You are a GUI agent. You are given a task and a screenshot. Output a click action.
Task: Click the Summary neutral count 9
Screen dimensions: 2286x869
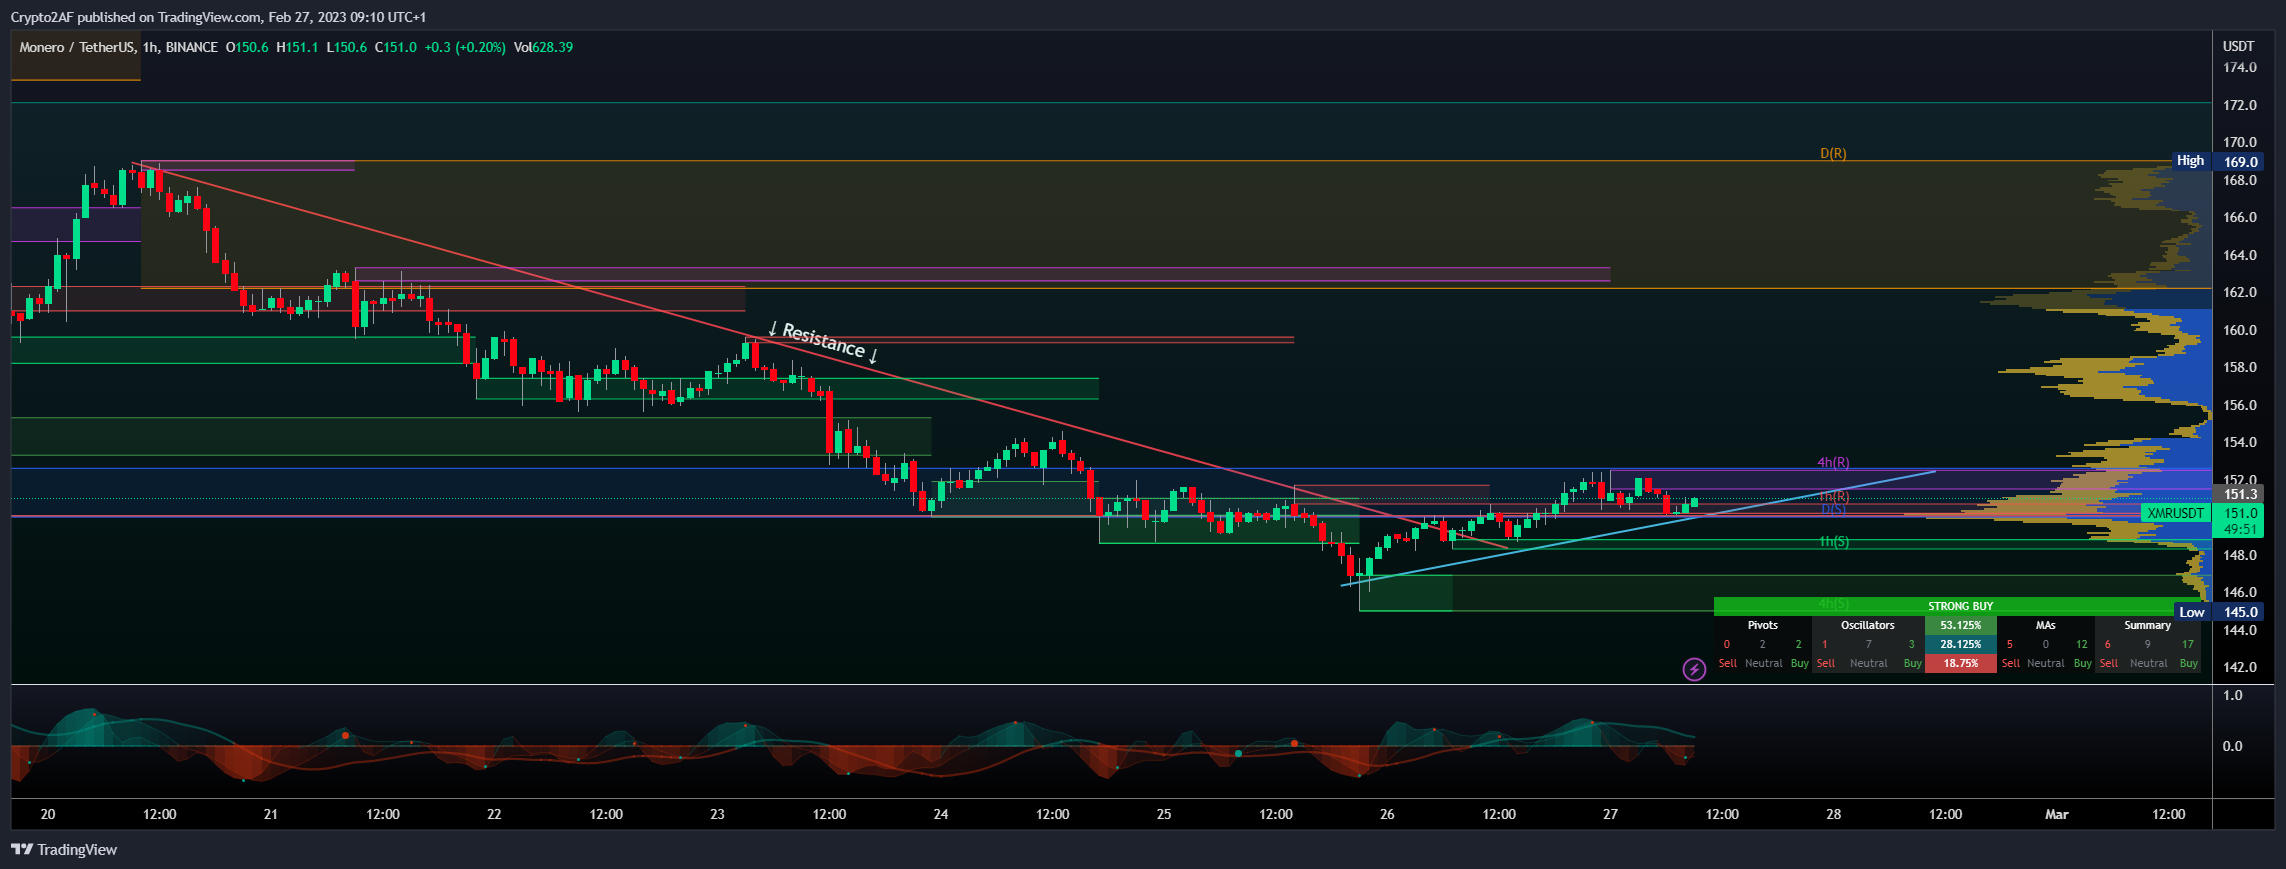[x=2147, y=644]
